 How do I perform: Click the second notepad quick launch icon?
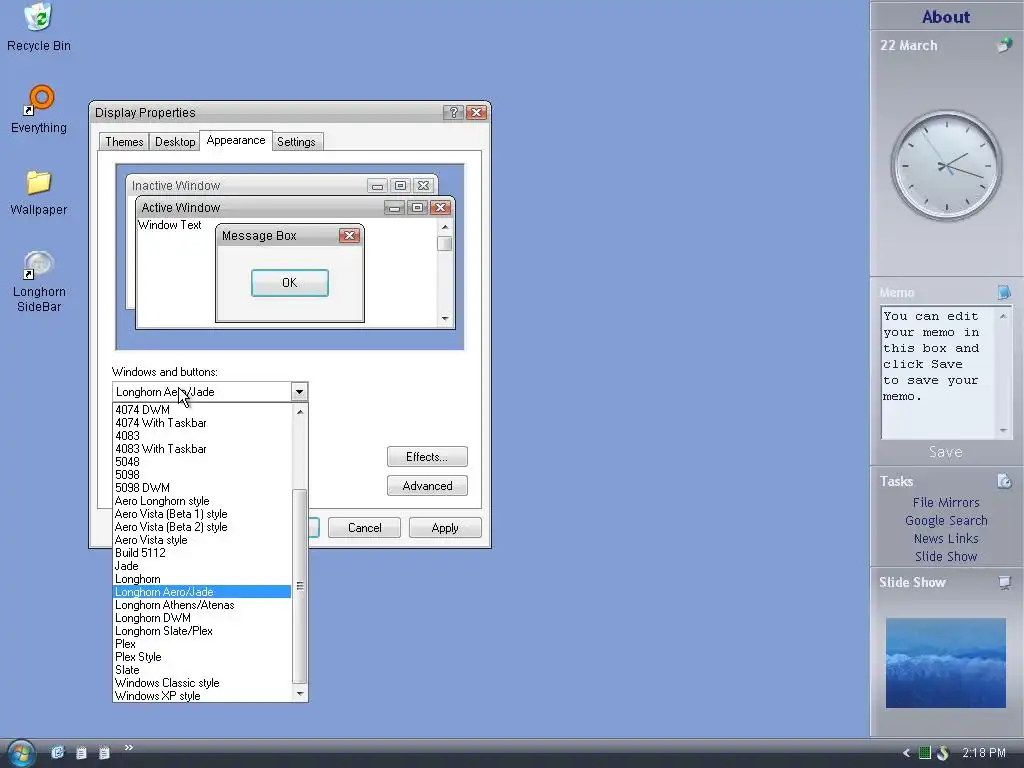(x=104, y=753)
